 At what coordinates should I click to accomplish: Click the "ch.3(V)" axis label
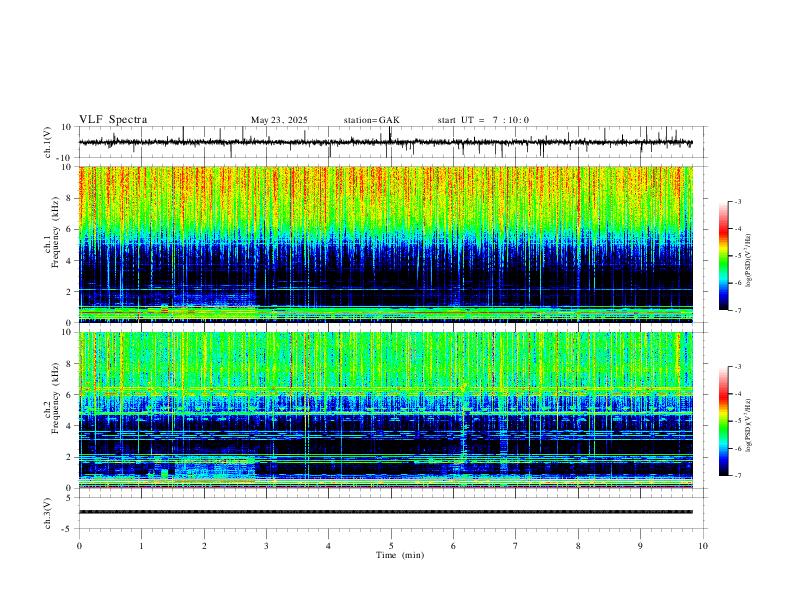(x=48, y=513)
